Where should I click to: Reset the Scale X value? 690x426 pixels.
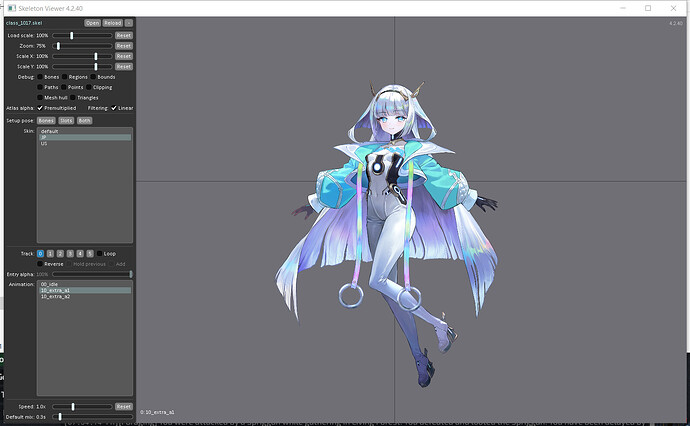tap(124, 56)
